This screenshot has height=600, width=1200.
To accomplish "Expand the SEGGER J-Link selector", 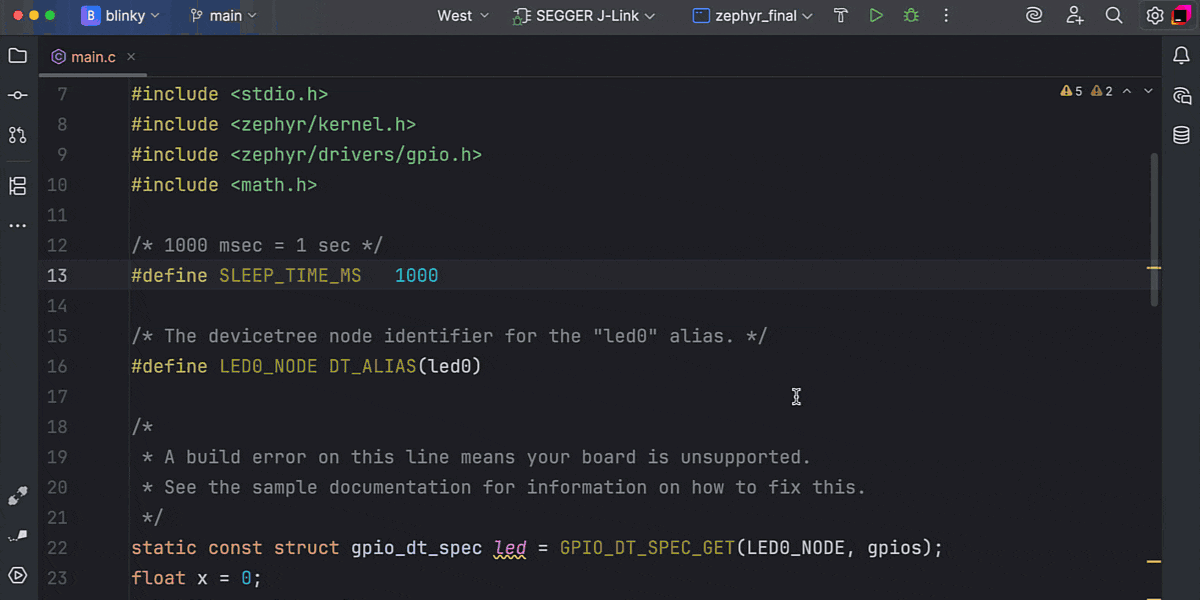I will pyautogui.click(x=584, y=16).
